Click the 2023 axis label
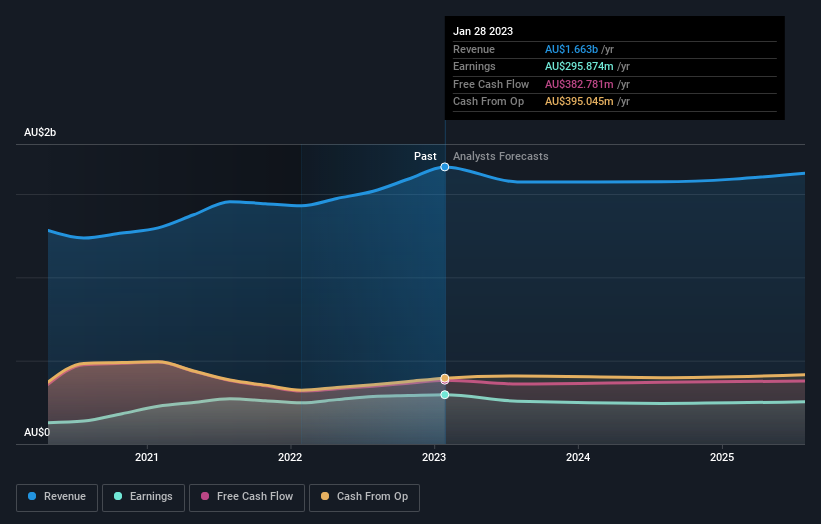Image resolution: width=821 pixels, height=524 pixels. click(434, 458)
